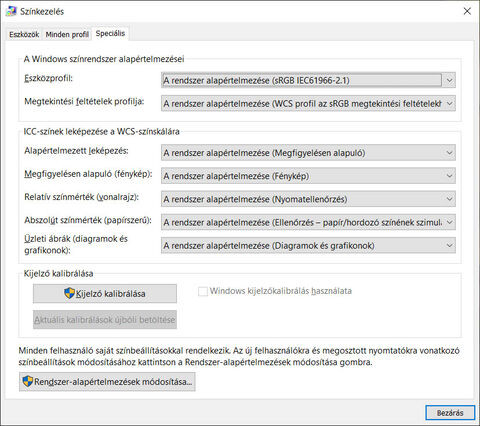Click the Színkezelés title bar icon
The width and height of the screenshot is (480, 426).
pos(11,11)
